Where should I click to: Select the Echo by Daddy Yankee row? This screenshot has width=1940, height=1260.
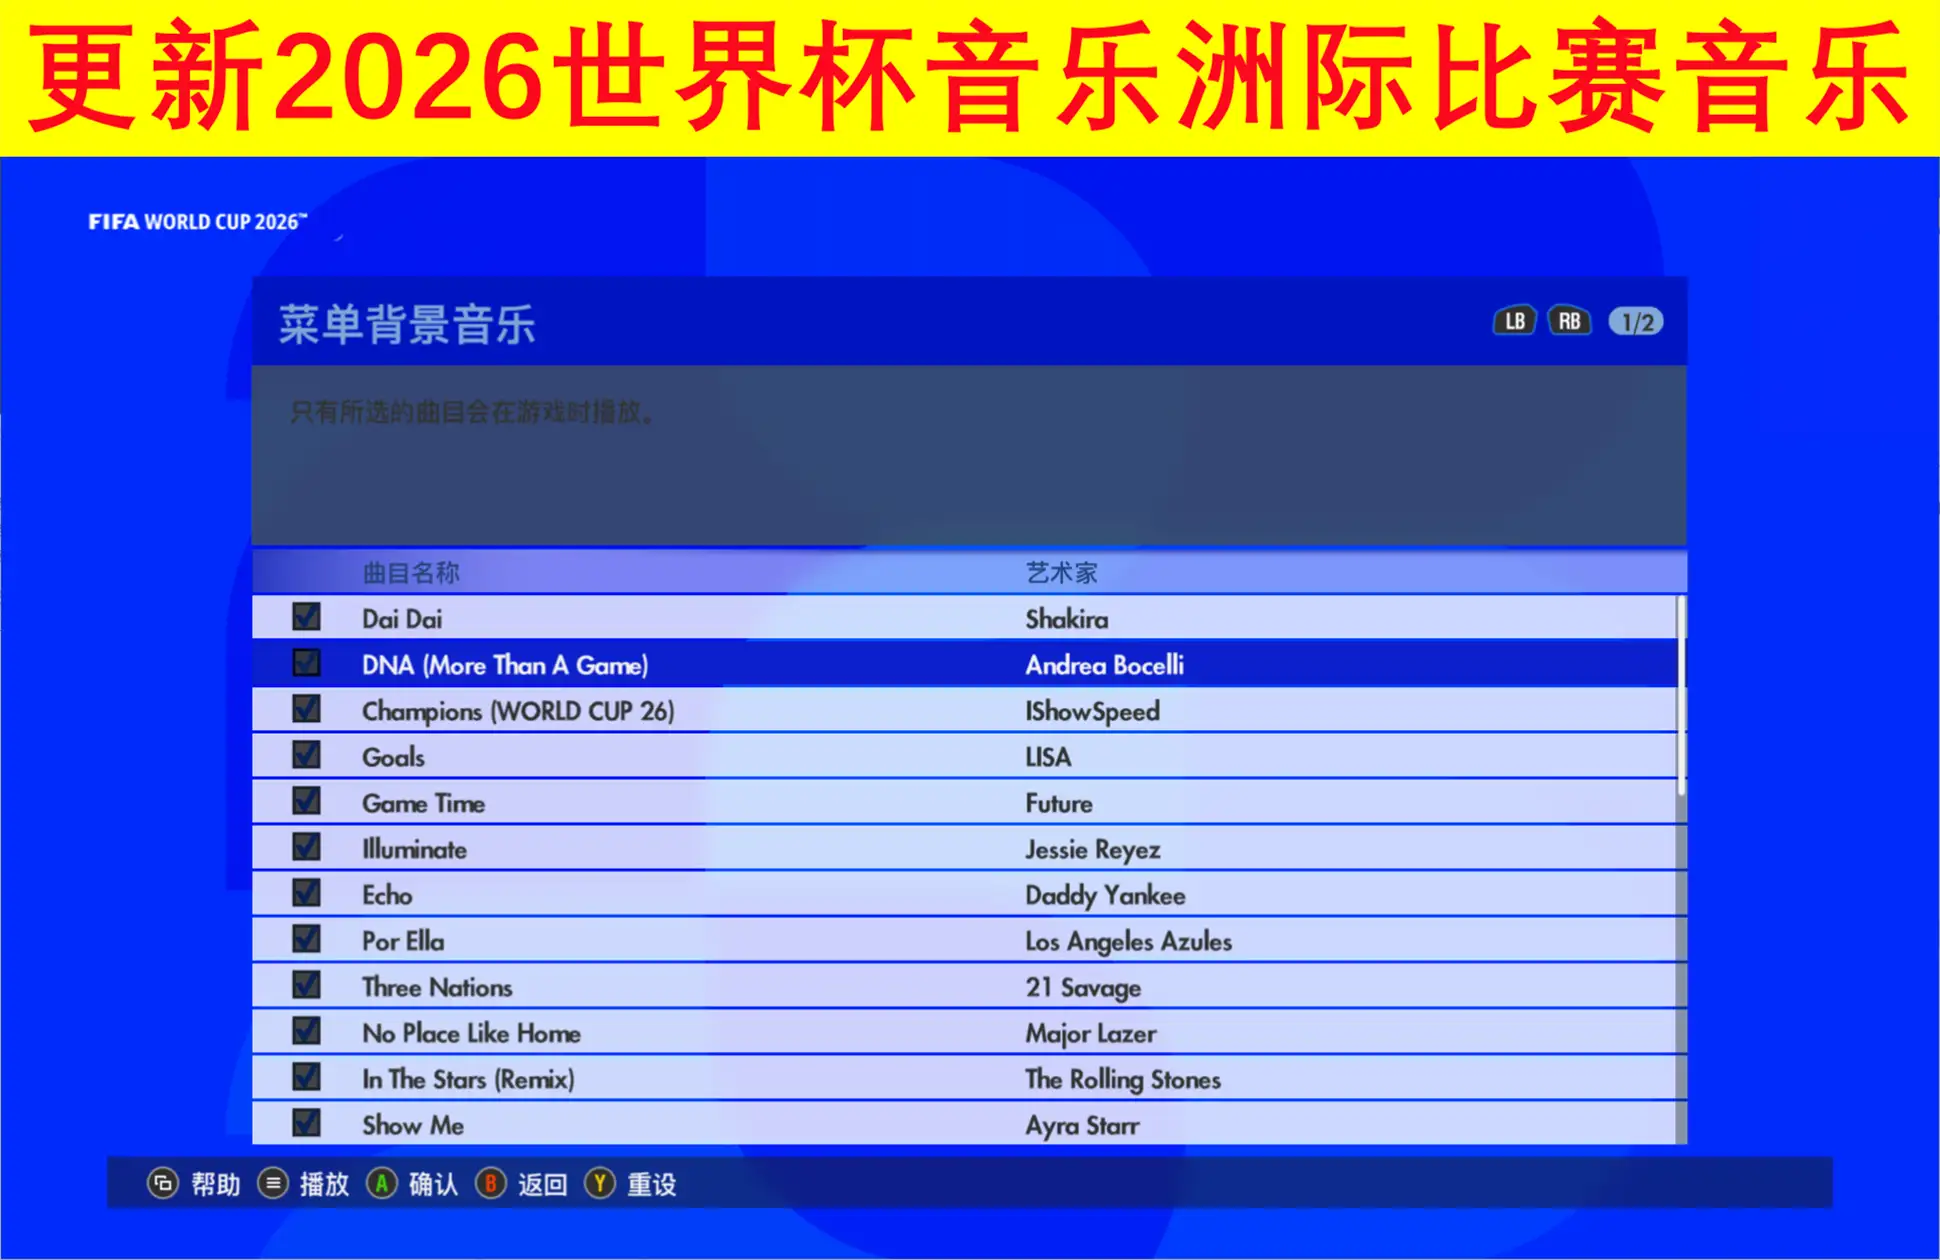[x=965, y=894]
